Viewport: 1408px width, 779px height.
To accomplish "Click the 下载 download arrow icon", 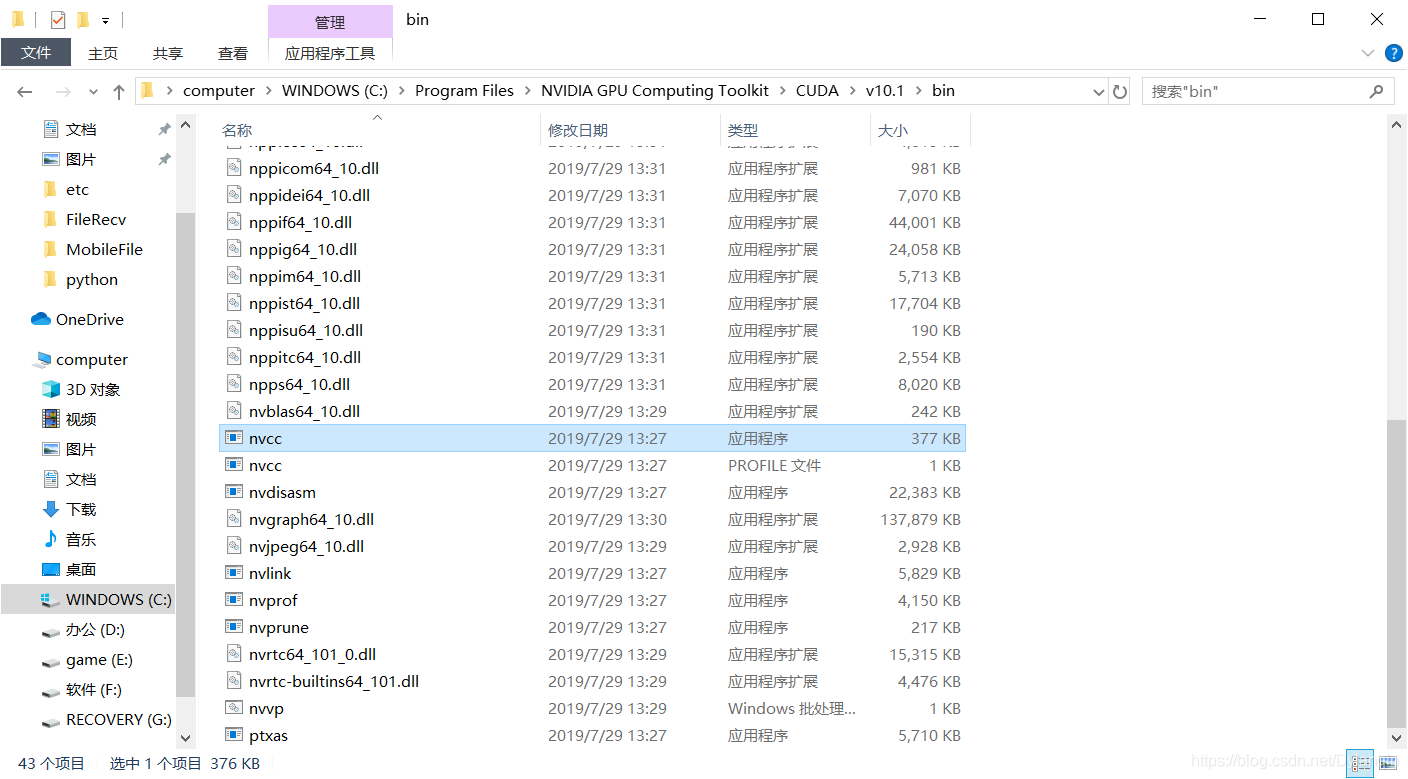I will [51, 509].
